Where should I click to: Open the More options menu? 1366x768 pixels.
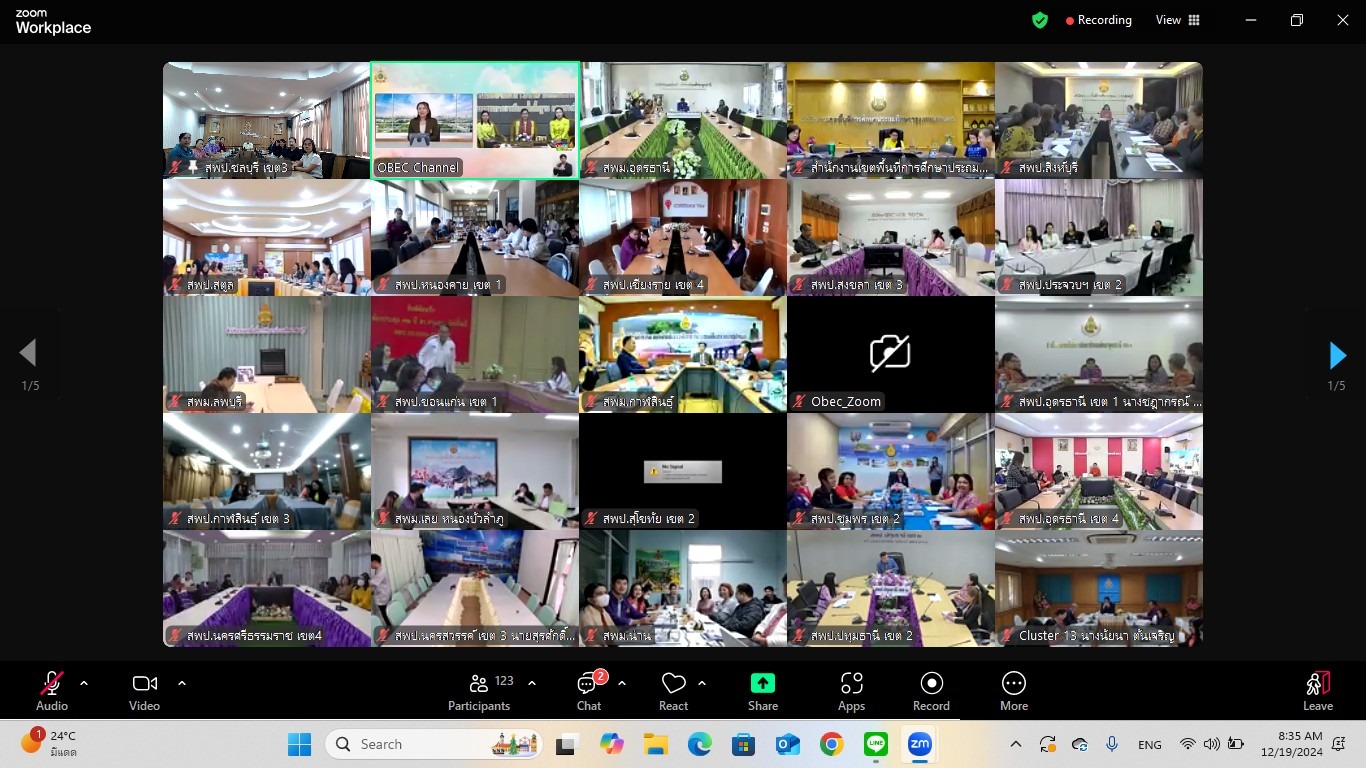pos(1013,691)
